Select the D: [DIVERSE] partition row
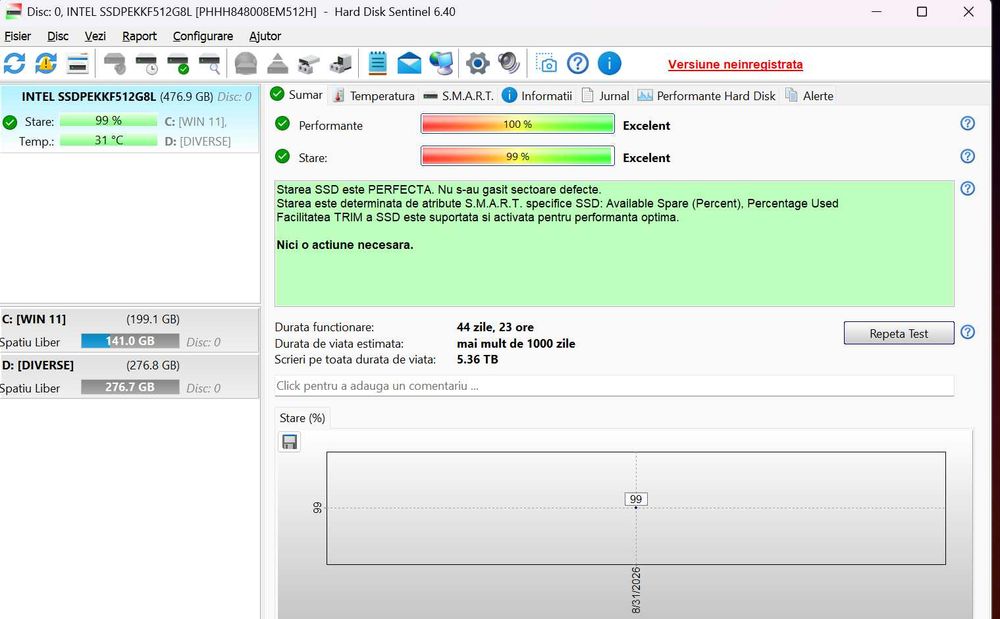Viewport: 1000px width, 619px height. 129,376
